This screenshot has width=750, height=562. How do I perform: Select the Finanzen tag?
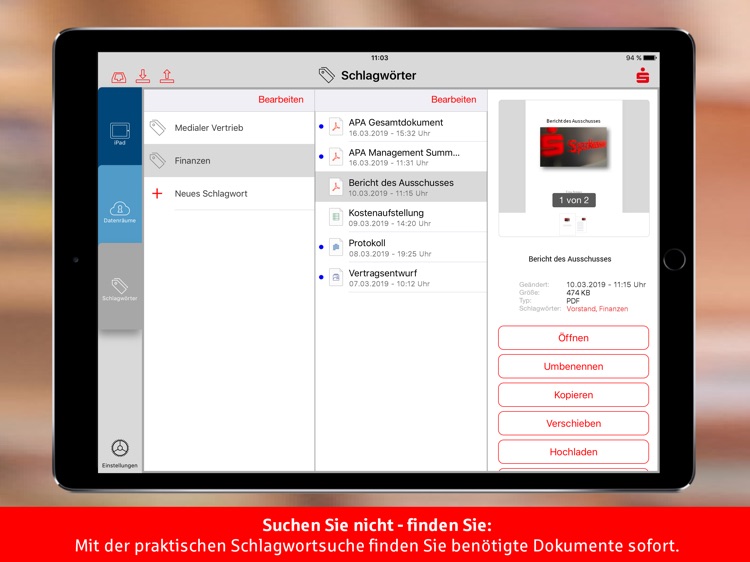point(229,161)
